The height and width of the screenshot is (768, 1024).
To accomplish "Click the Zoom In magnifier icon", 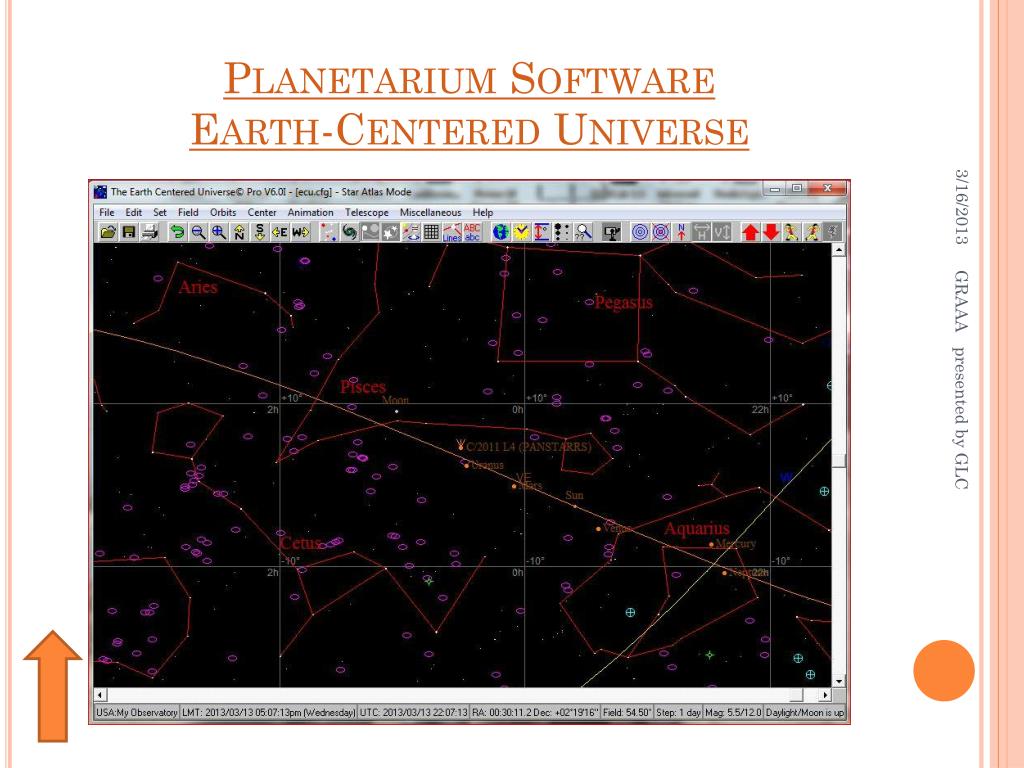I will pyautogui.click(x=218, y=232).
